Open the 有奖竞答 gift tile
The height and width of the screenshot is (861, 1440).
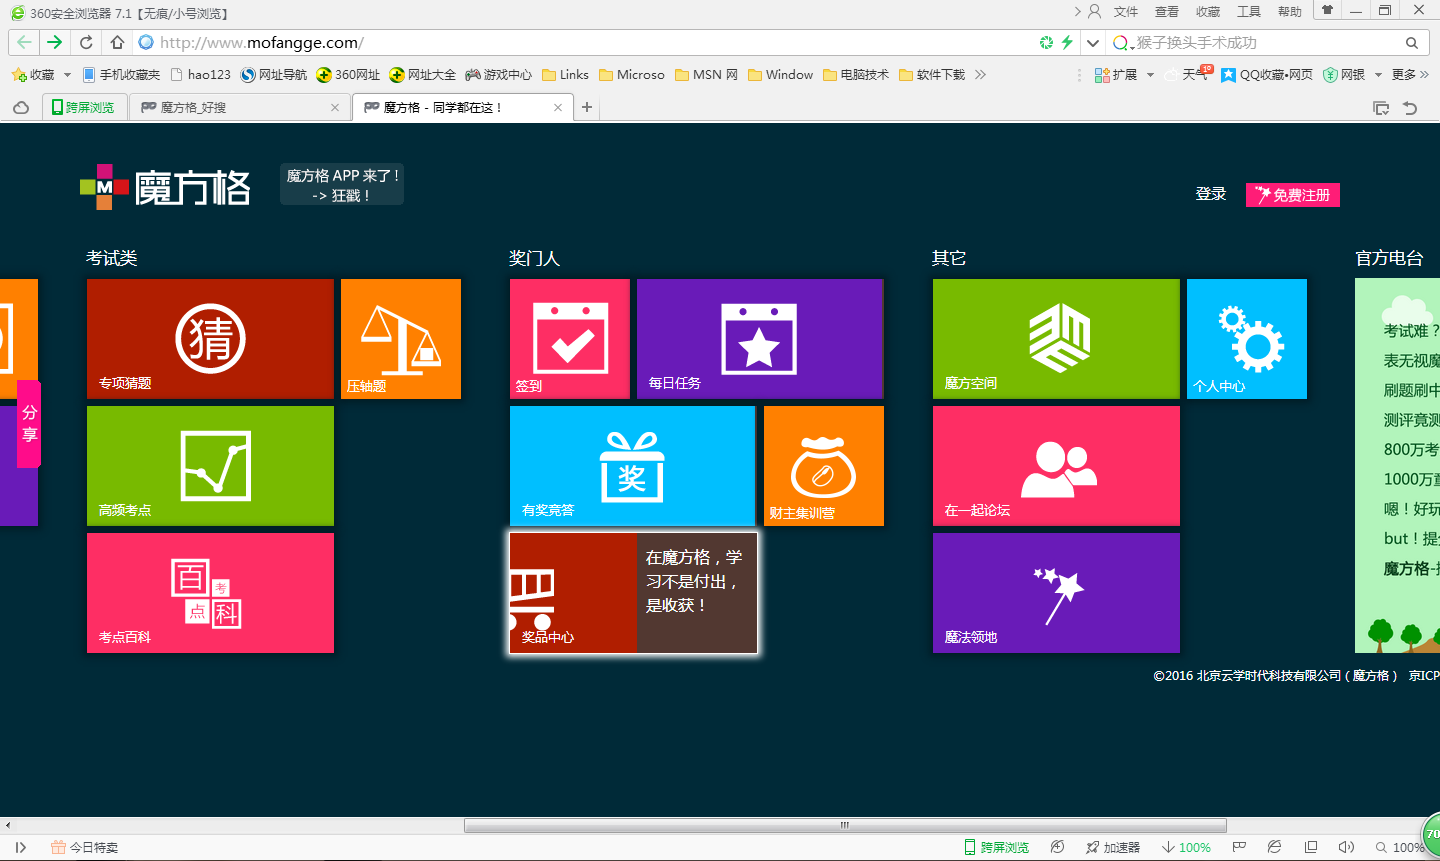click(x=633, y=466)
